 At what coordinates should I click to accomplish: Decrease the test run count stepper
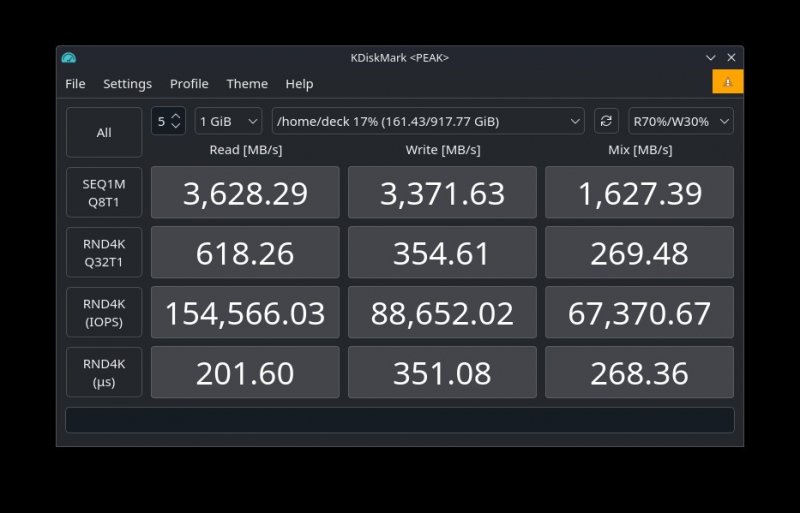176,126
